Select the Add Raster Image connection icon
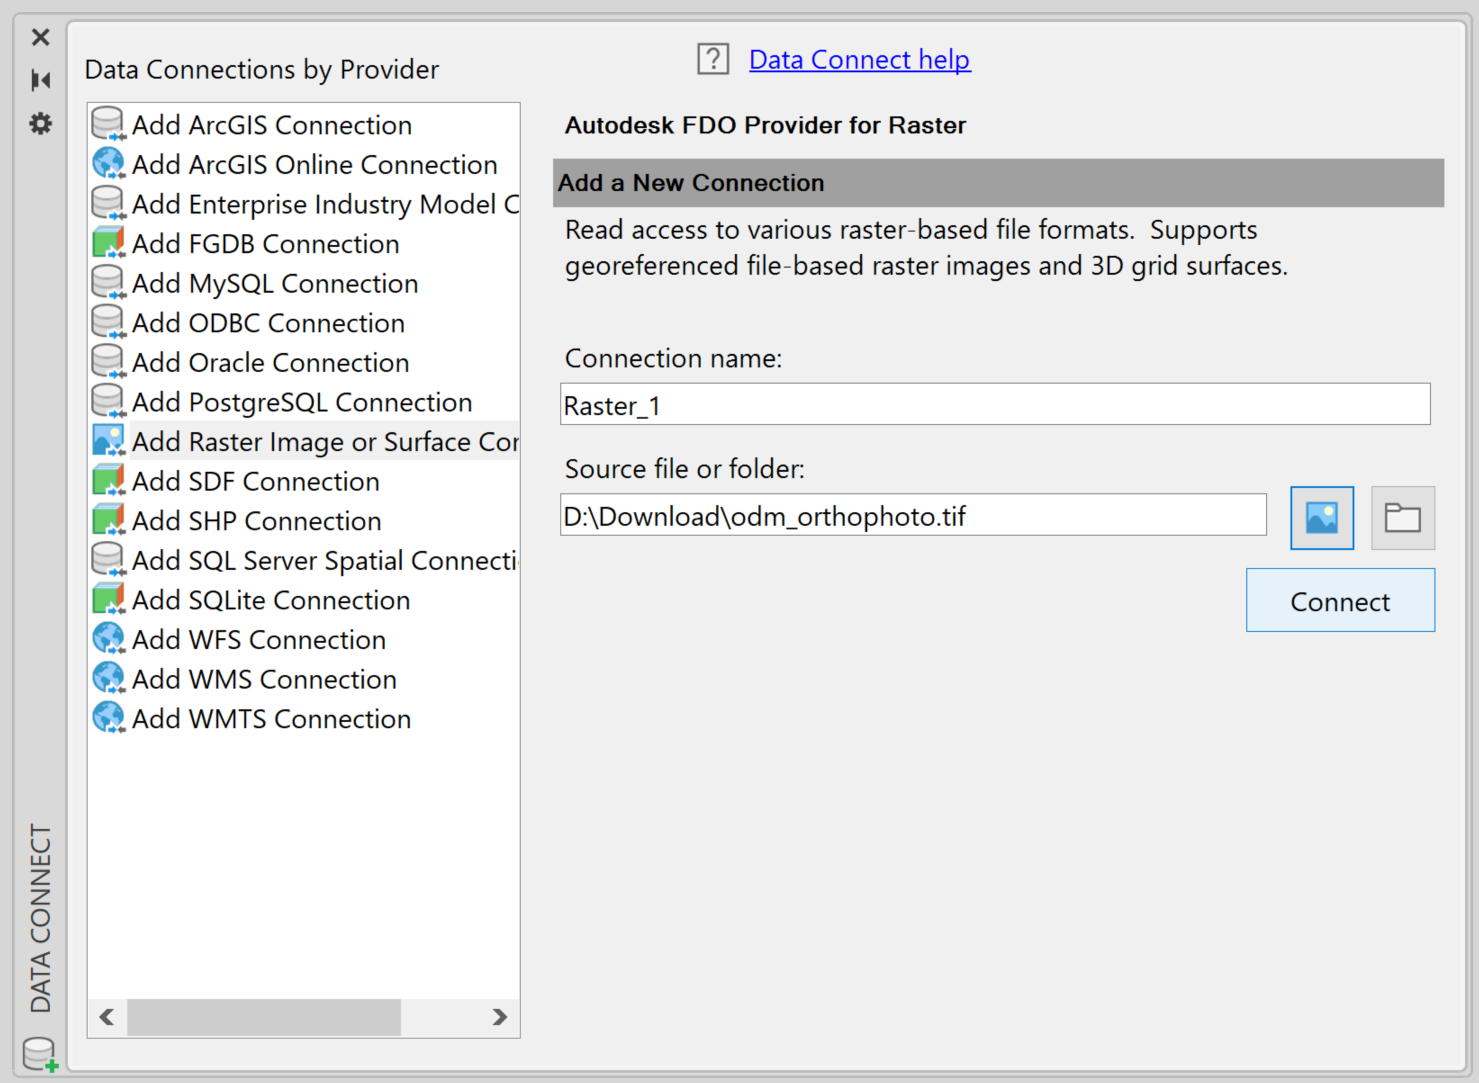This screenshot has width=1479, height=1083. (108, 440)
